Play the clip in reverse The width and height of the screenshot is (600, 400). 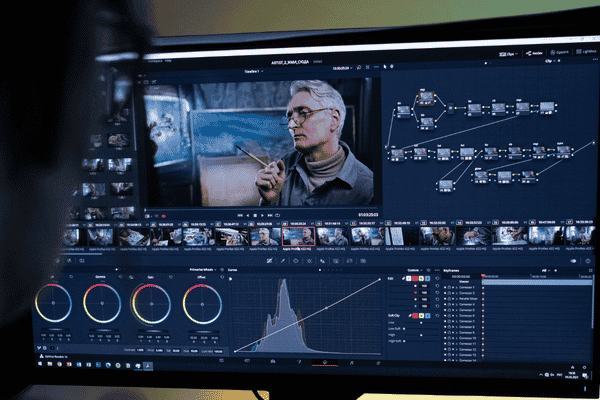pos(248,216)
